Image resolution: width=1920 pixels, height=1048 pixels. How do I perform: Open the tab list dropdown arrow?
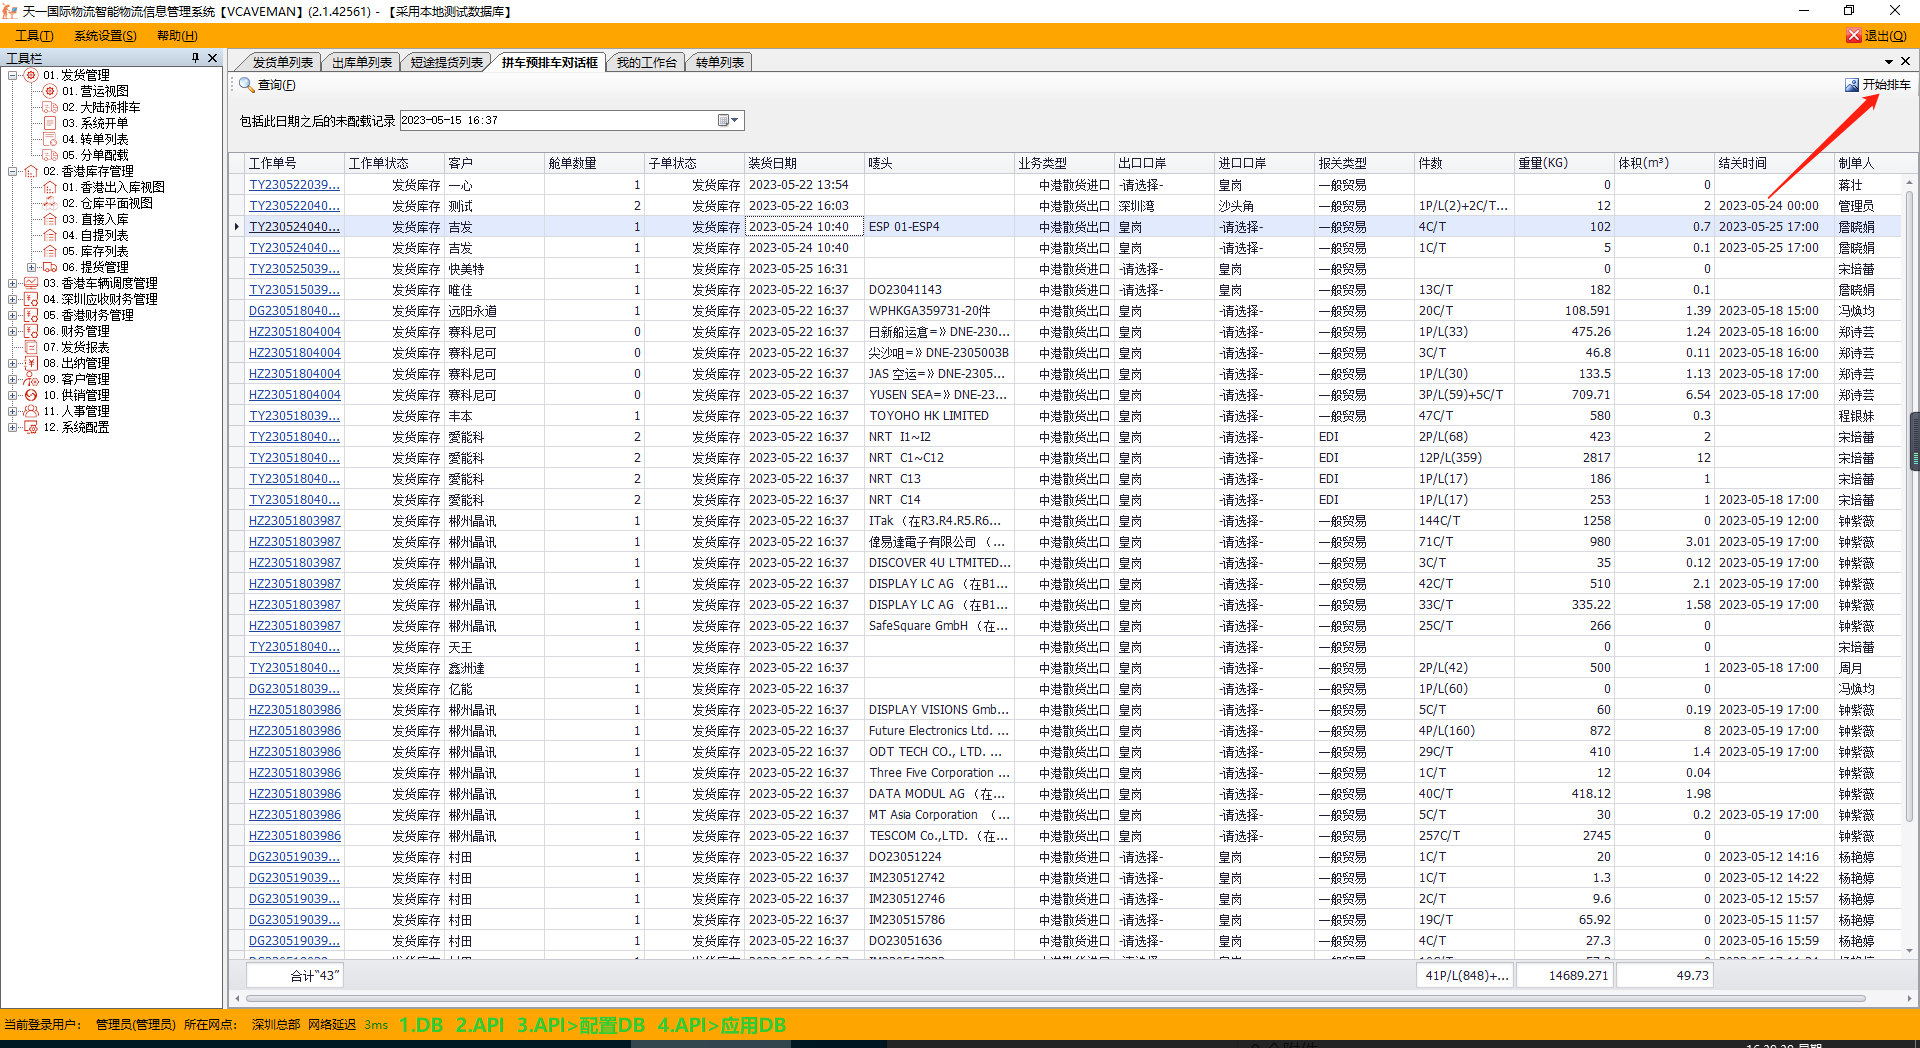pos(1889,62)
